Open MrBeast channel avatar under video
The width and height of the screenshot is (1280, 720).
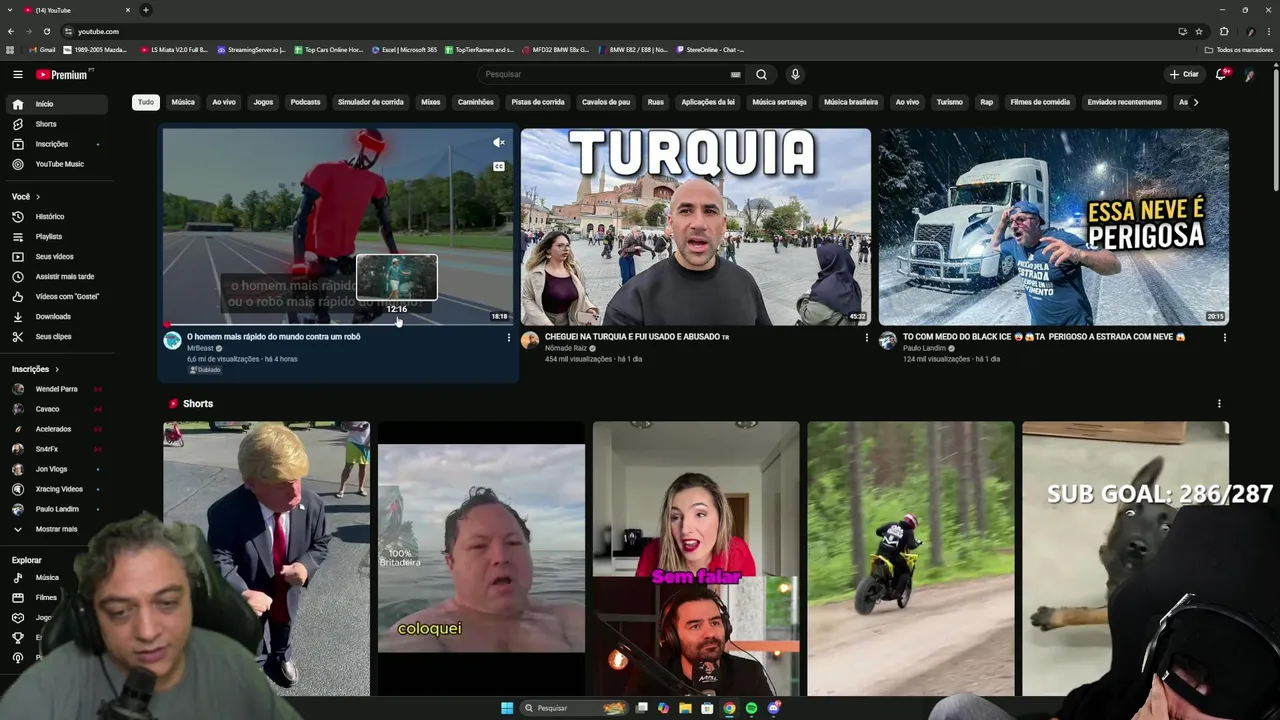pyautogui.click(x=172, y=340)
